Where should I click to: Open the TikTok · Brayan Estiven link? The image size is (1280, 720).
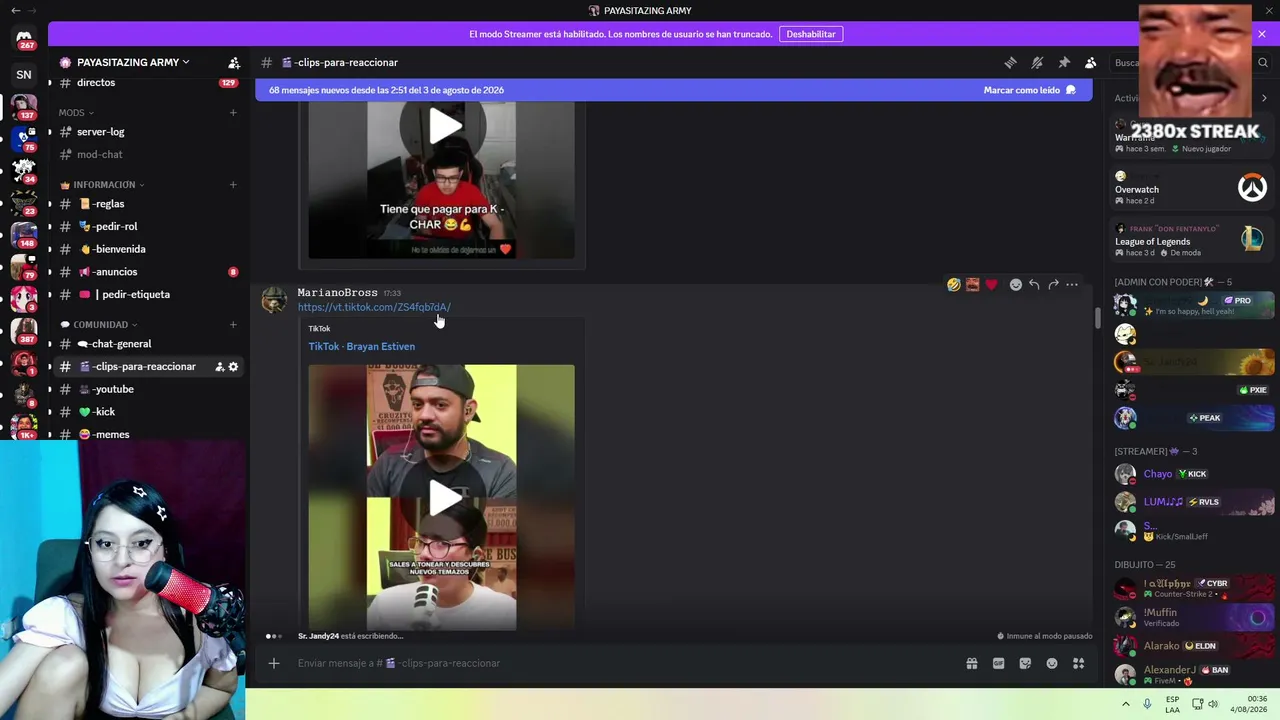tap(361, 346)
